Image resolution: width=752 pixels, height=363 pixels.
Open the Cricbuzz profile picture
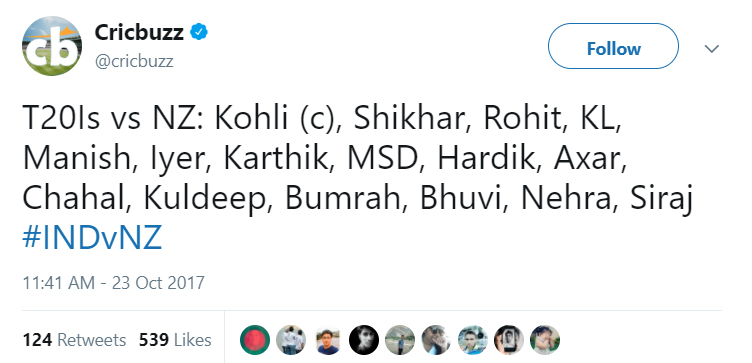tap(52, 46)
